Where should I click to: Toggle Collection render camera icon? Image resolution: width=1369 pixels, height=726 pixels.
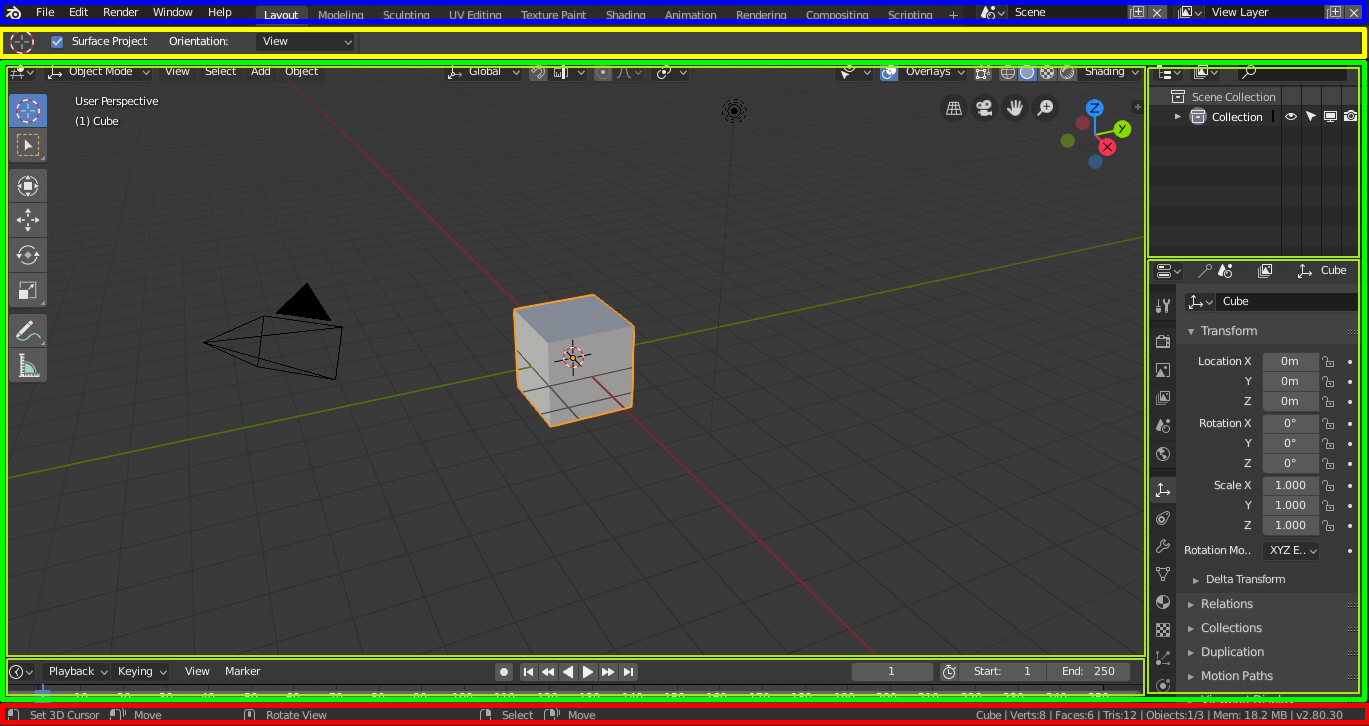(x=1350, y=117)
